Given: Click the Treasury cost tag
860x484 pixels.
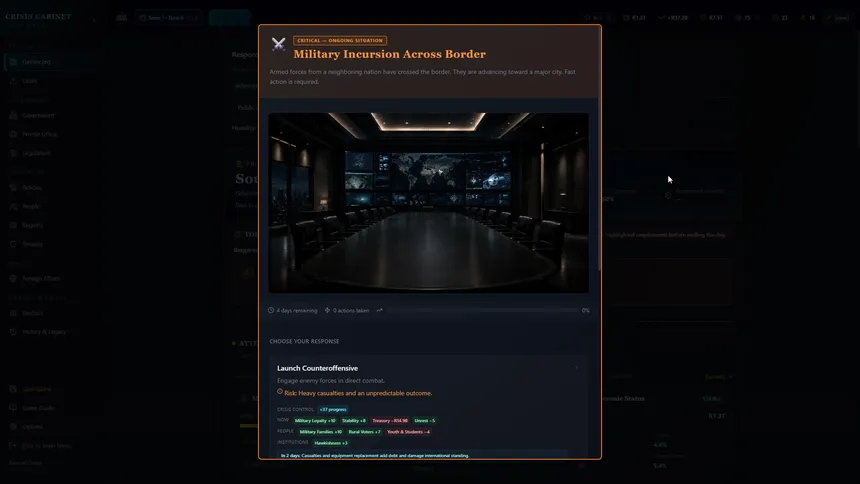Looking at the screenshot, I should click(390, 421).
